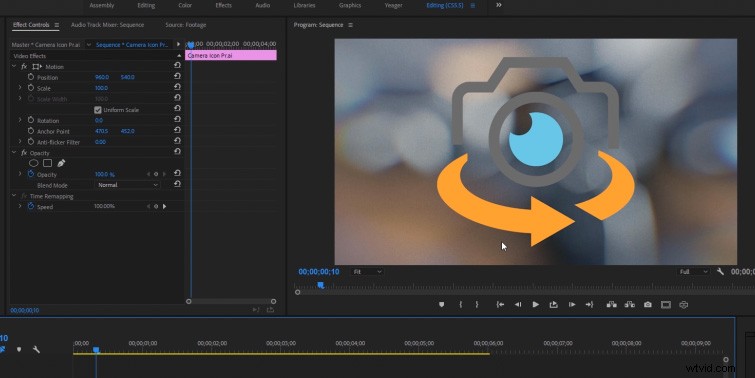The height and width of the screenshot is (378, 755).
Task: Play the sequence in Program monitor
Action: [x=535, y=305]
